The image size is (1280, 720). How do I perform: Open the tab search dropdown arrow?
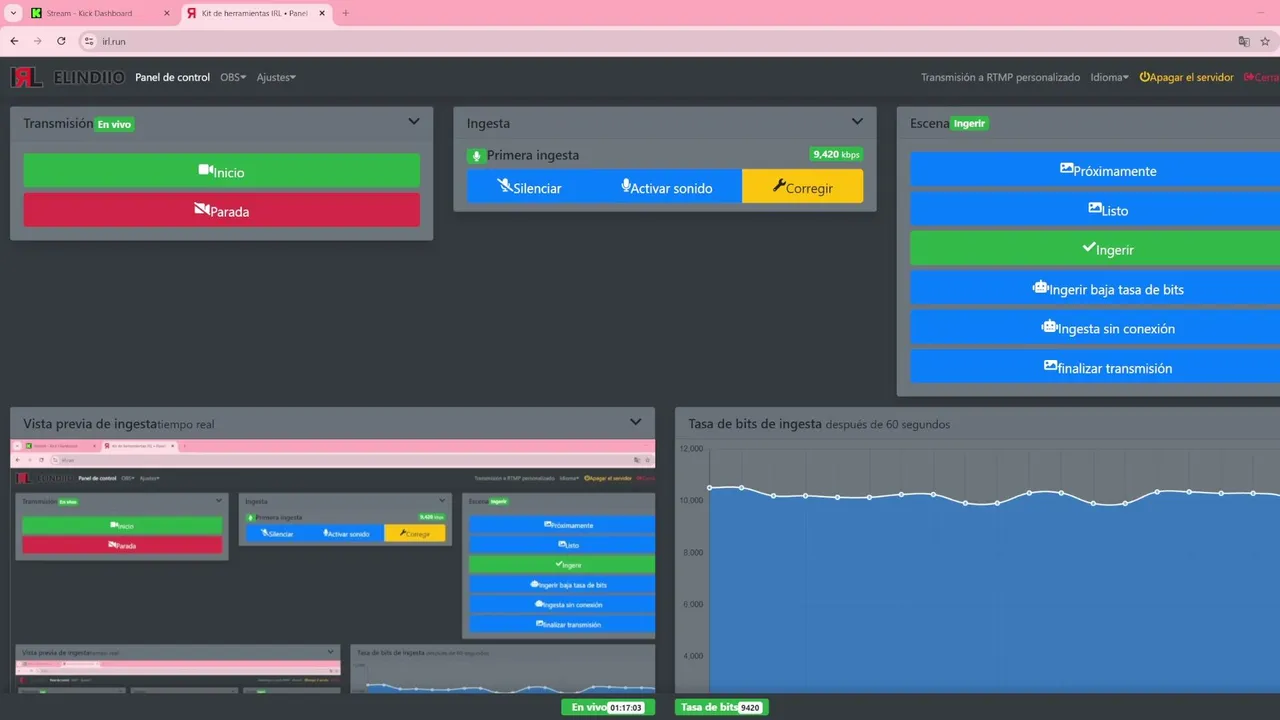(x=14, y=13)
